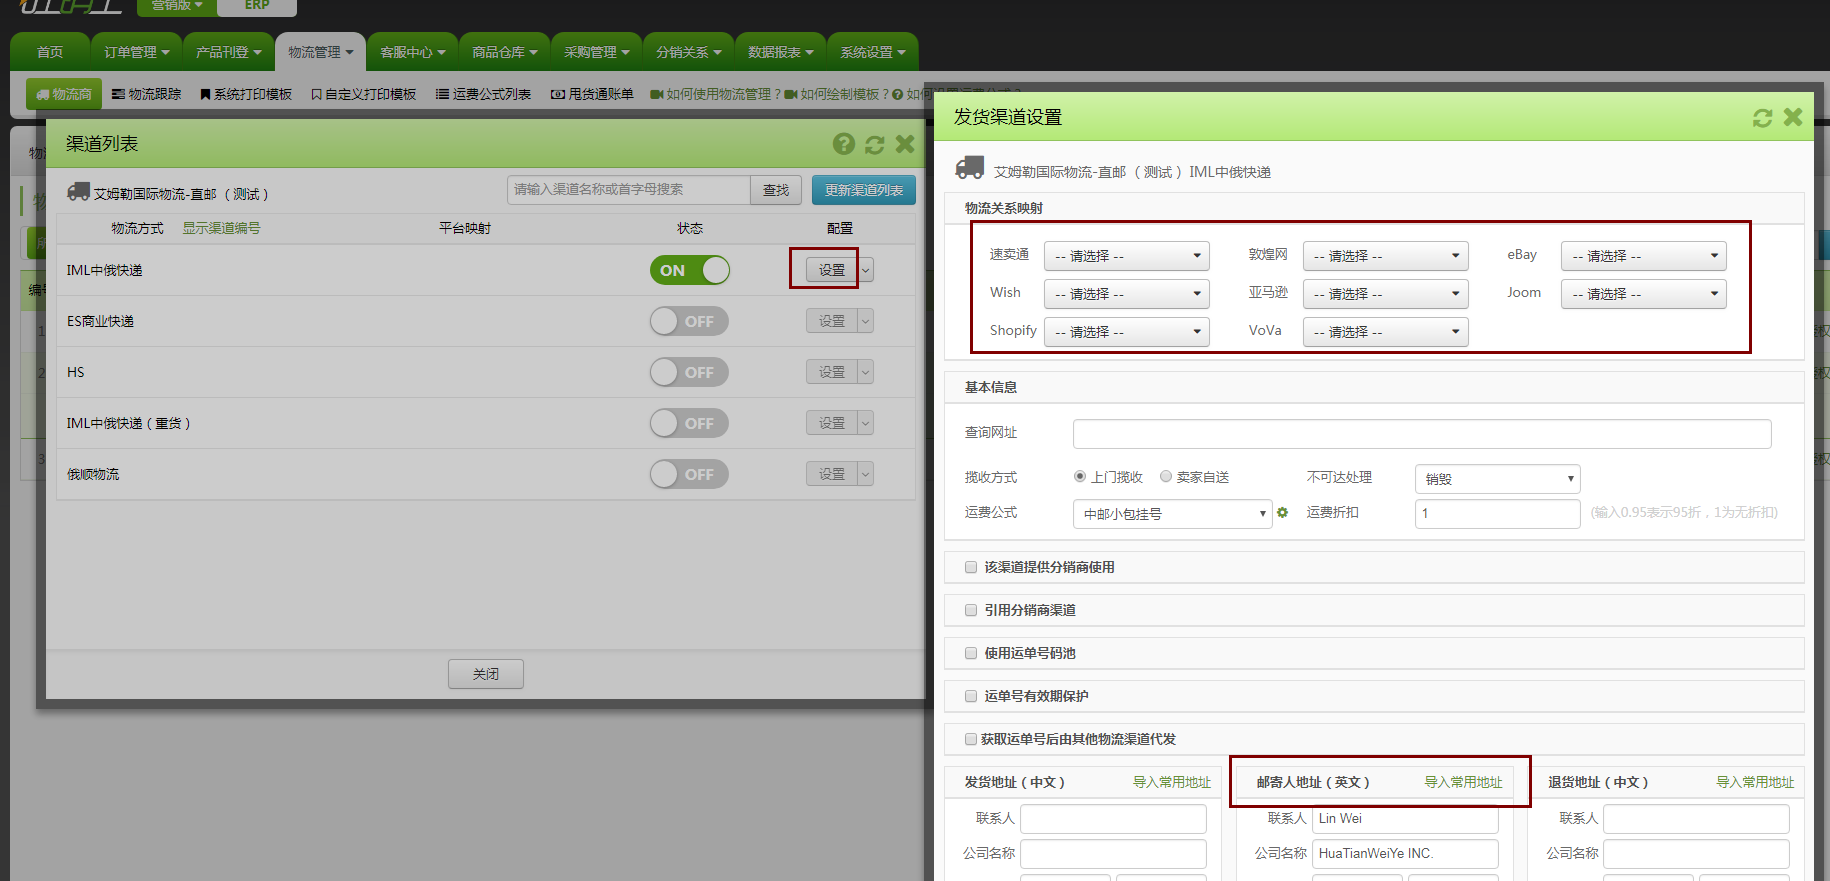Turn off the IML中俄快递 ON switch

click(x=689, y=270)
